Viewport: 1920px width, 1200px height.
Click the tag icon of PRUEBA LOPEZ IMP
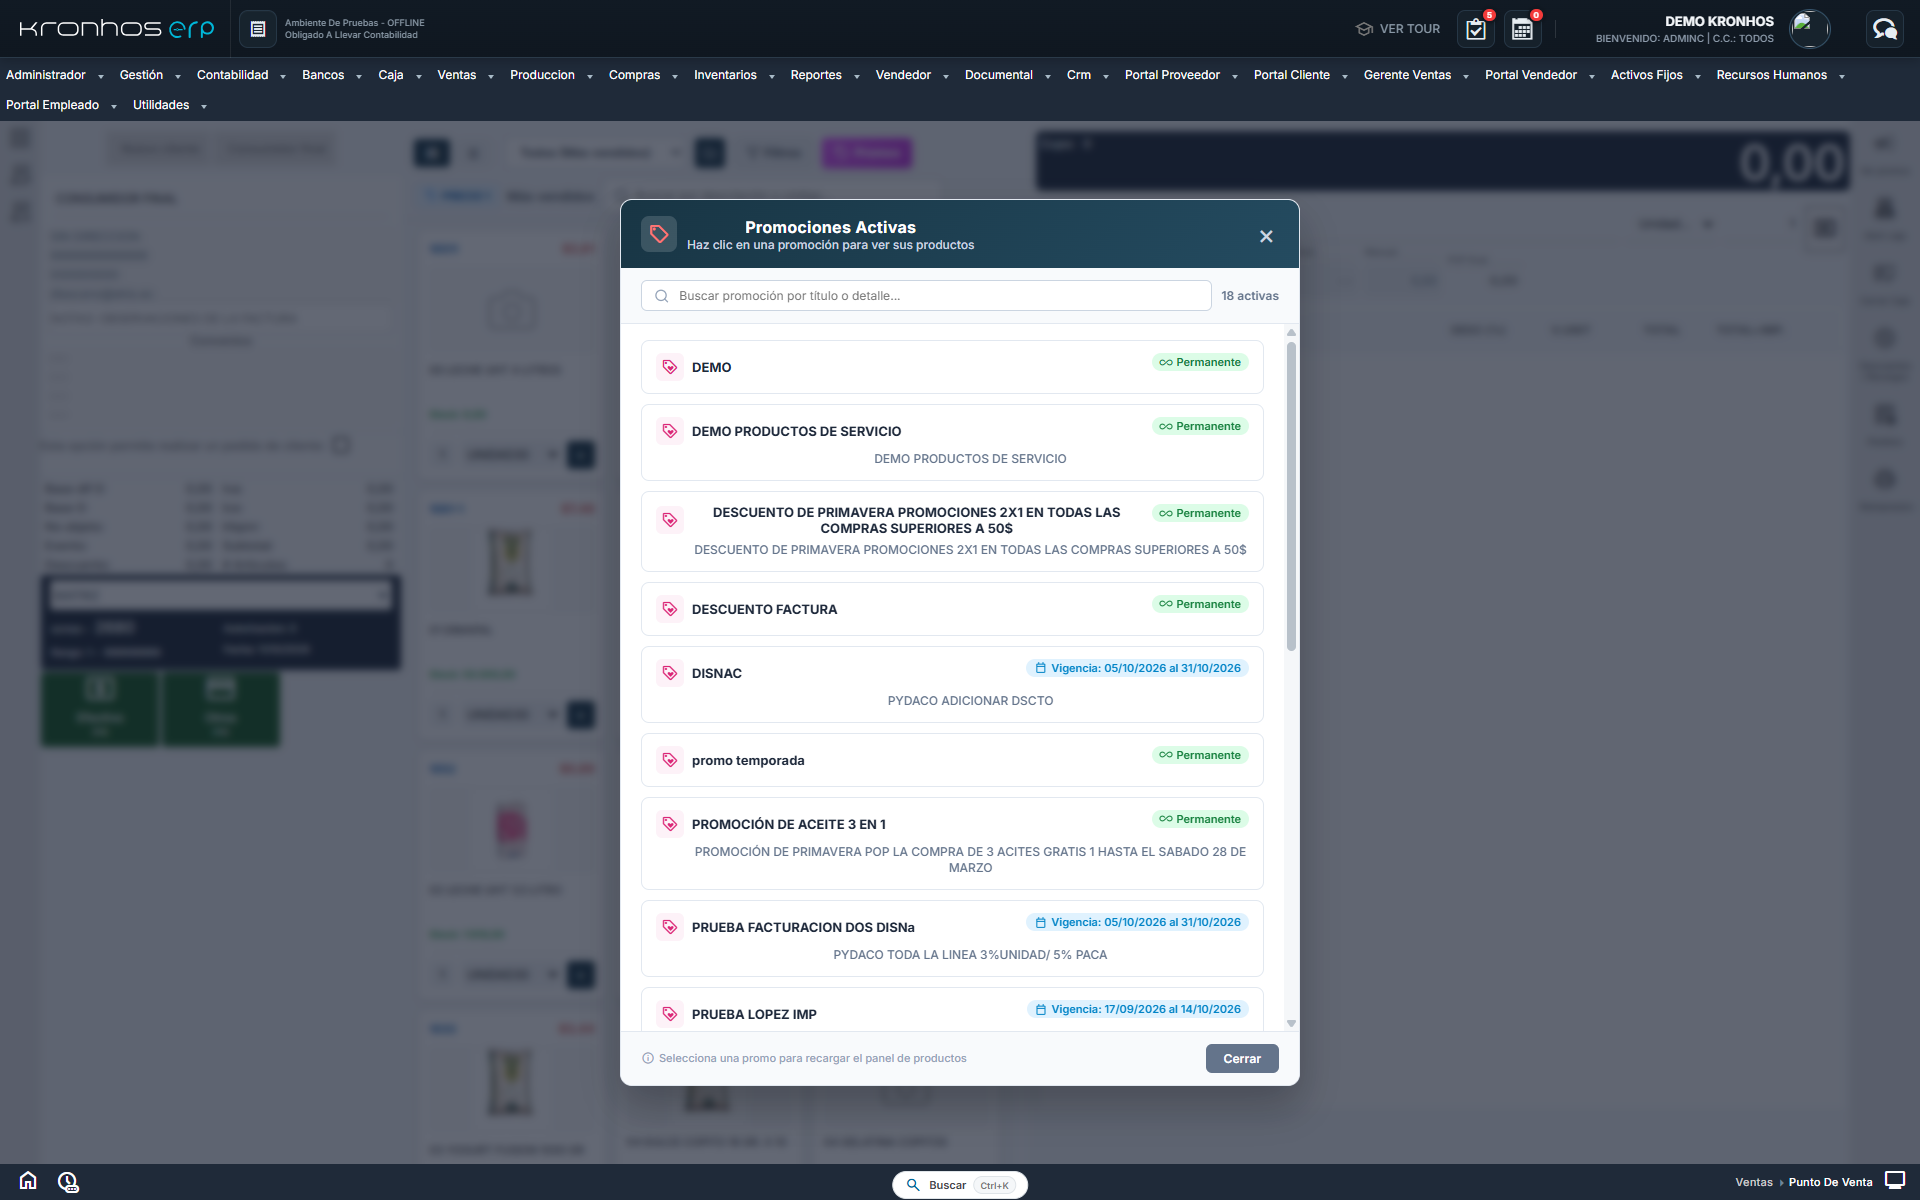670,1014
